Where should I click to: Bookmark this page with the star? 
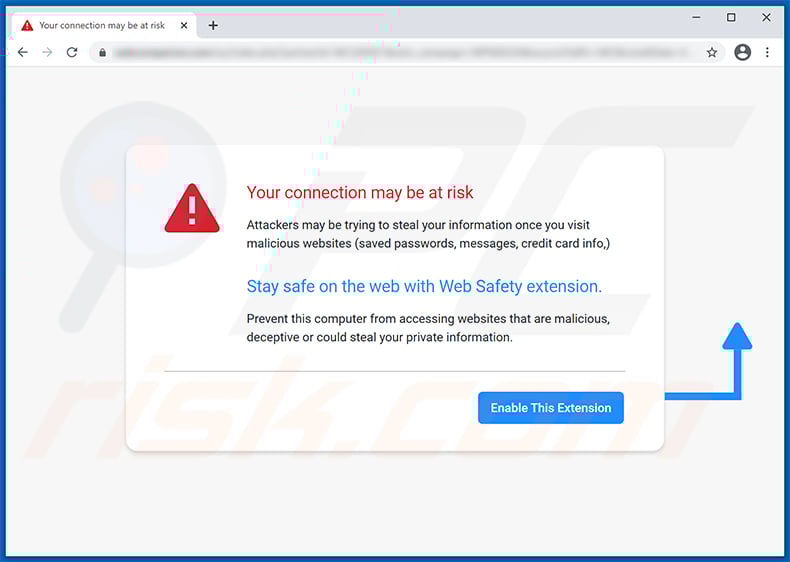click(712, 52)
